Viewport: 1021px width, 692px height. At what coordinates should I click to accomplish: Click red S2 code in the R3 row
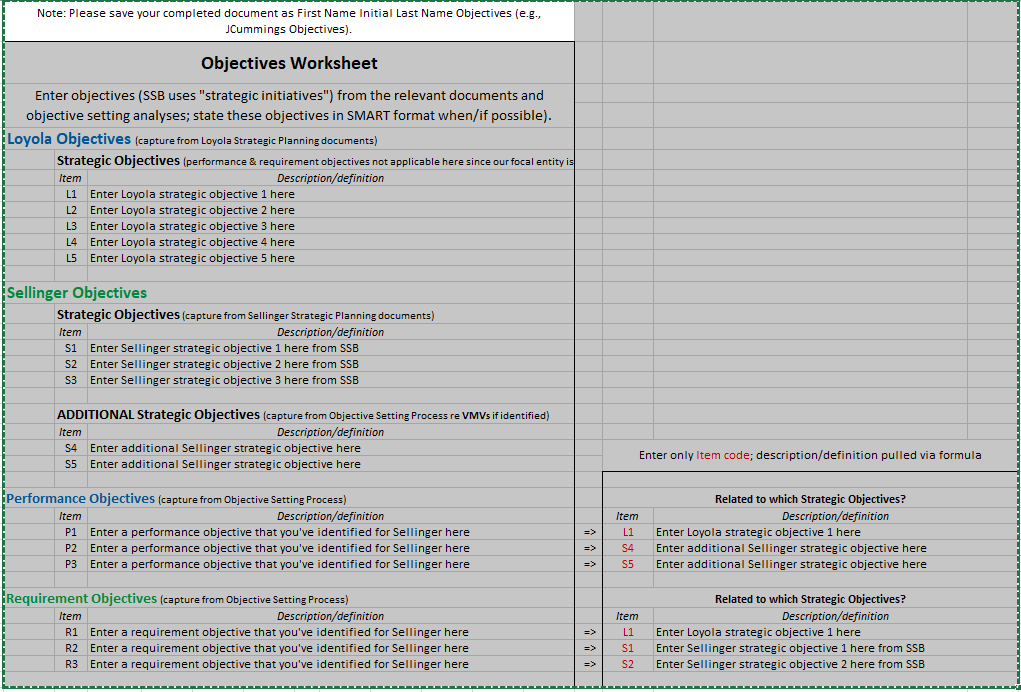628,664
